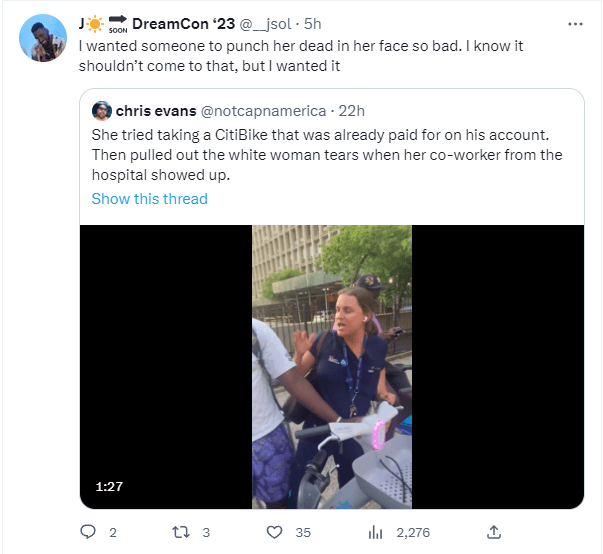This screenshot has height=554, width=603.
Task: Click the 'chris evans' display name
Action: [x=156, y=111]
